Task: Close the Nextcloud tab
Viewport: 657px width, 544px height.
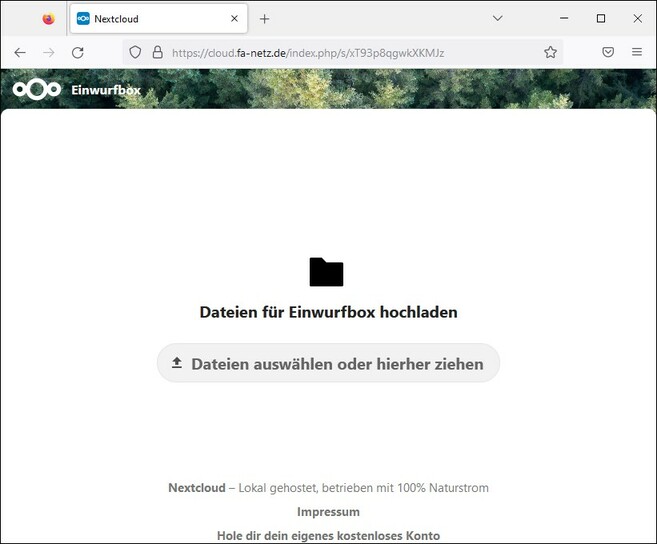Action: 234,19
